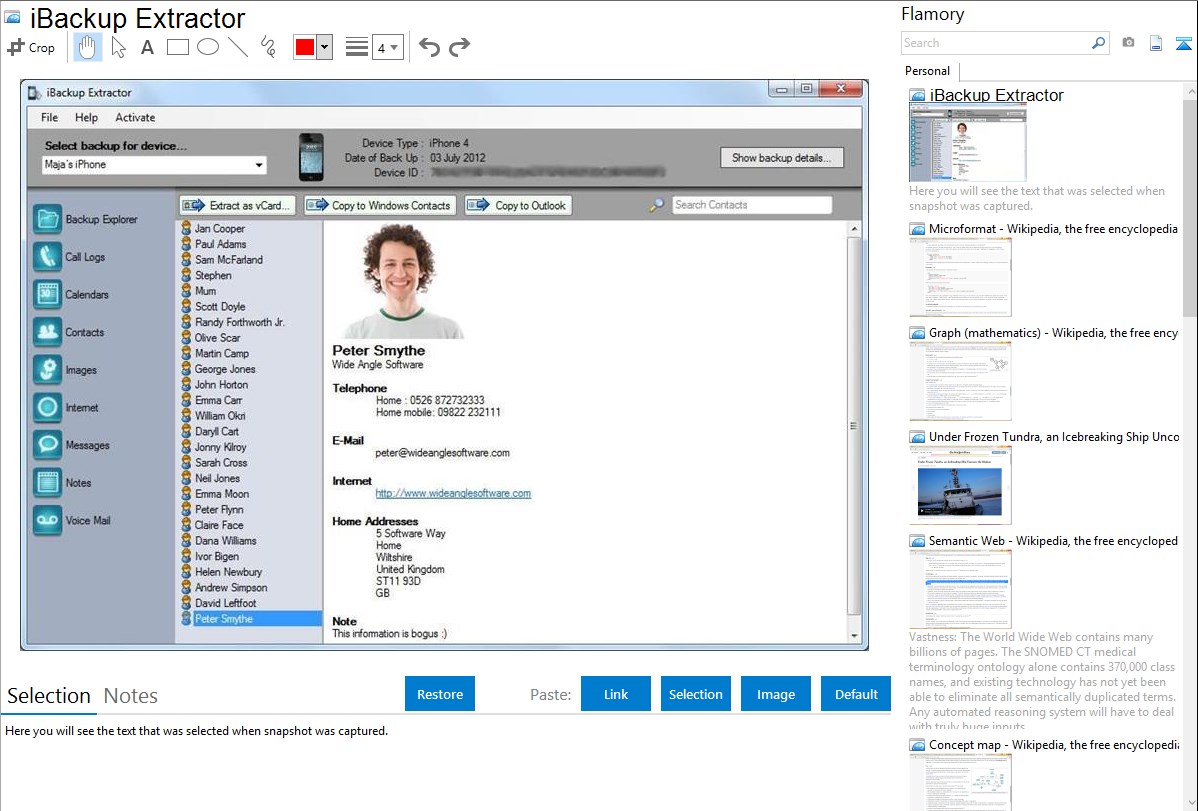The height and width of the screenshot is (811, 1198).
Task: Select the ellipse drawing tool
Action: pos(208,47)
